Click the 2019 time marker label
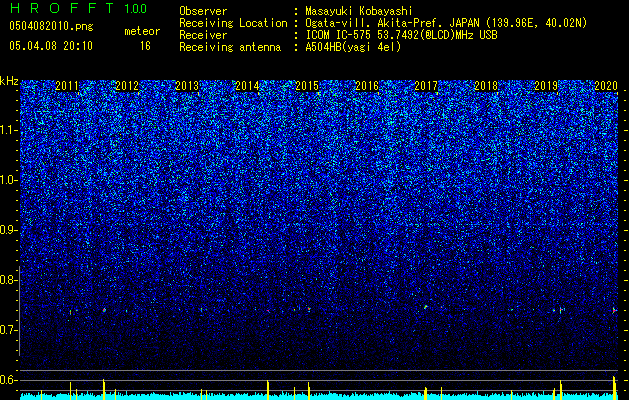The width and height of the screenshot is (629, 400). pos(546,86)
